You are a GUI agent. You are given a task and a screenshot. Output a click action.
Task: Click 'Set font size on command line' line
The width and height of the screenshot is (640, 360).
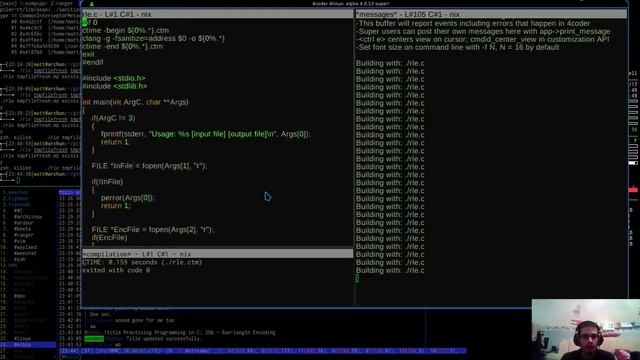458,47
